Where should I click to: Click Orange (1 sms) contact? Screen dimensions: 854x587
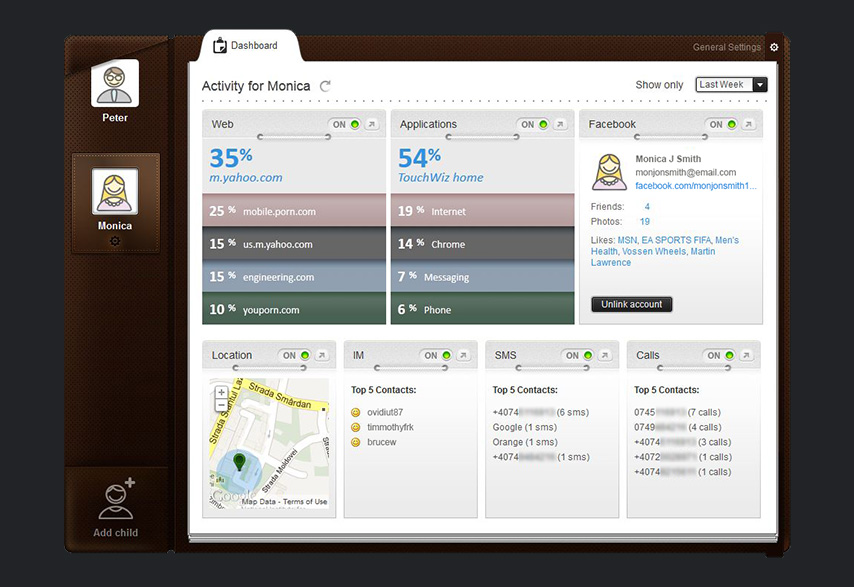525,442
